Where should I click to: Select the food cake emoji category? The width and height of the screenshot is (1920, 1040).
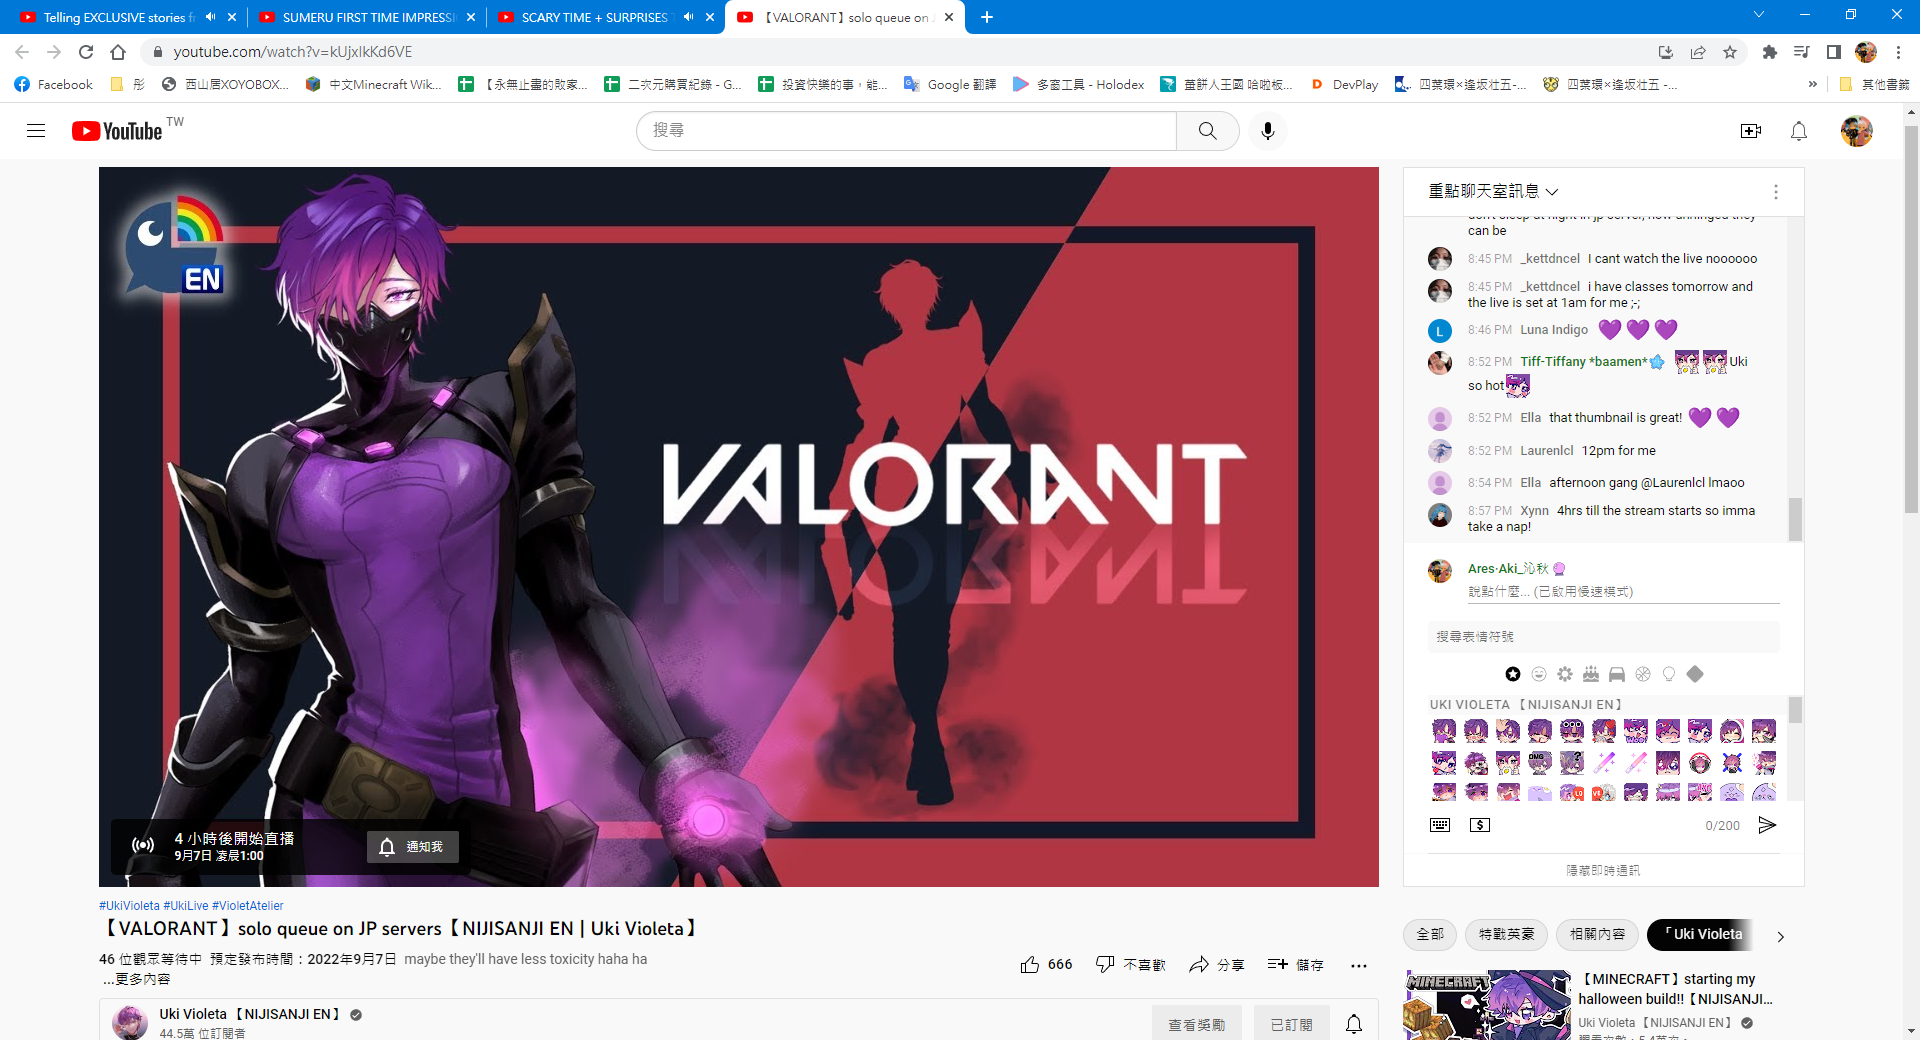coord(1591,674)
